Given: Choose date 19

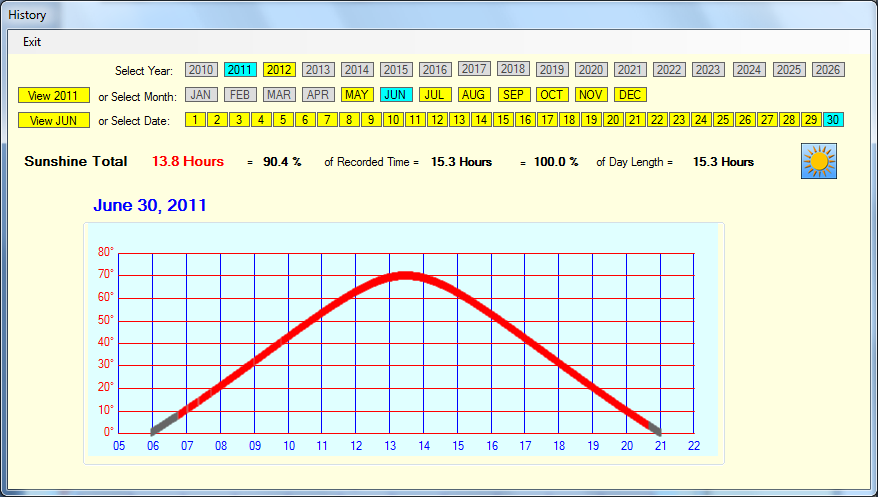Looking at the screenshot, I should point(591,120).
